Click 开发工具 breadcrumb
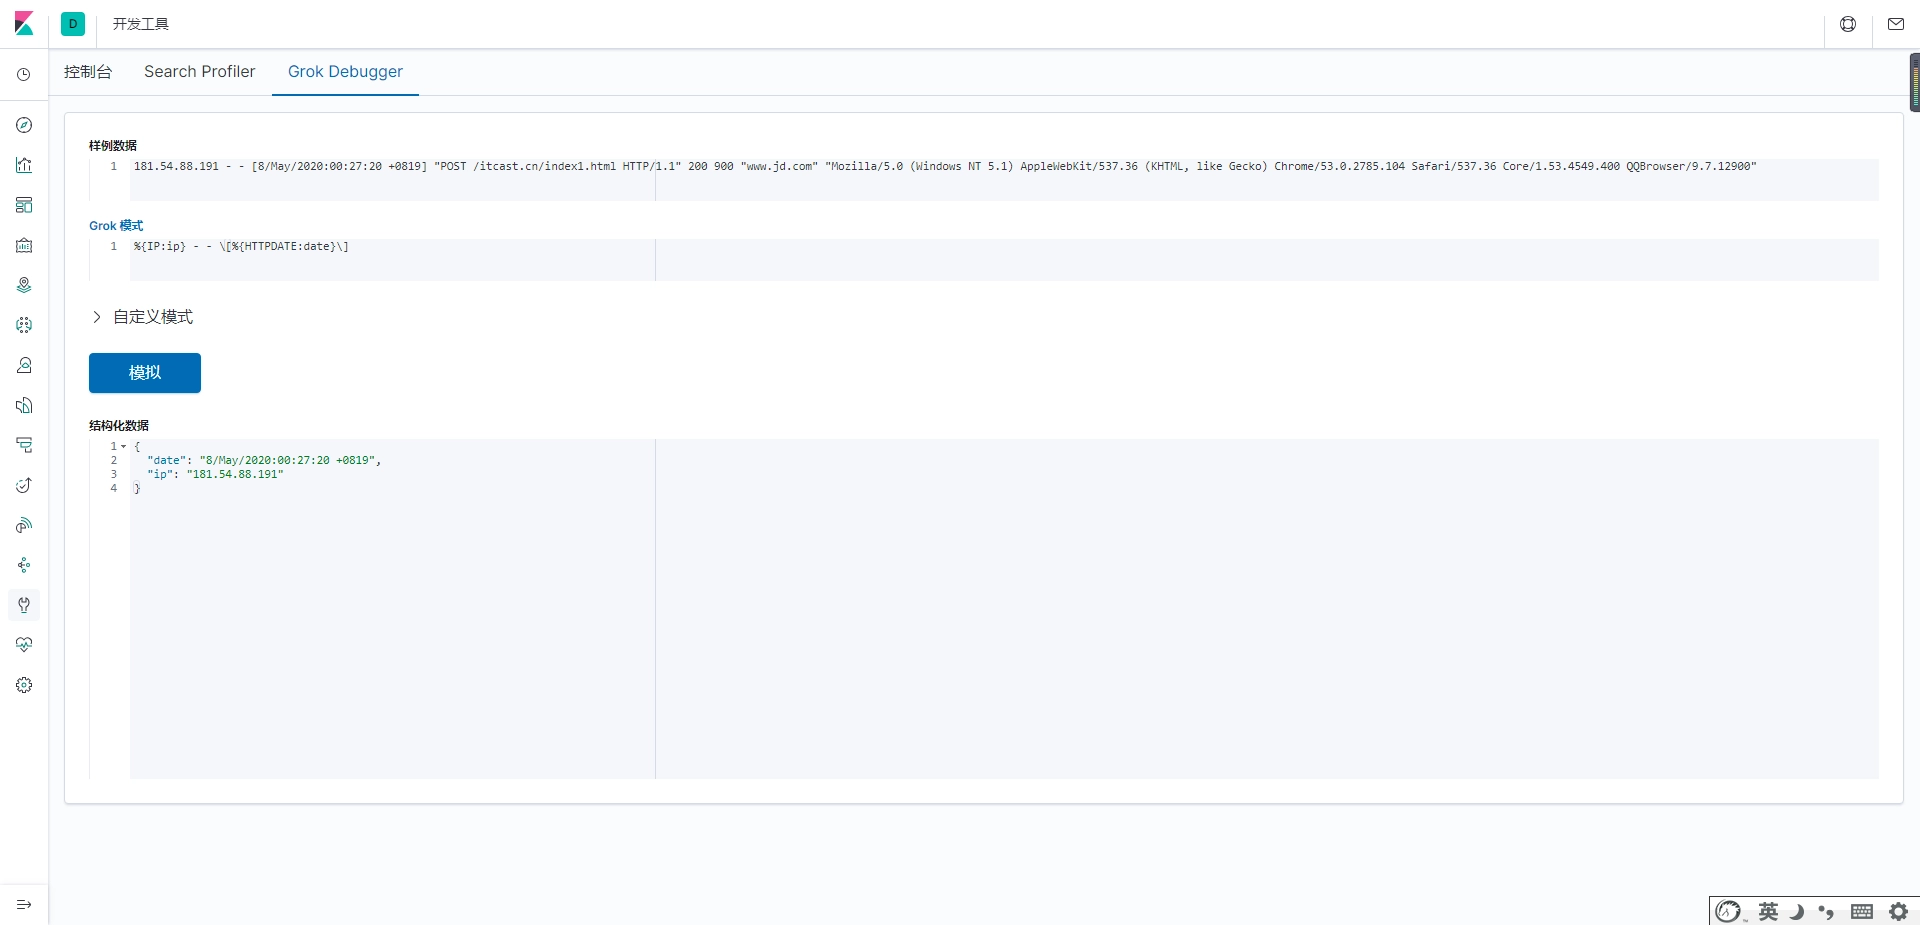The width and height of the screenshot is (1920, 925). point(141,24)
